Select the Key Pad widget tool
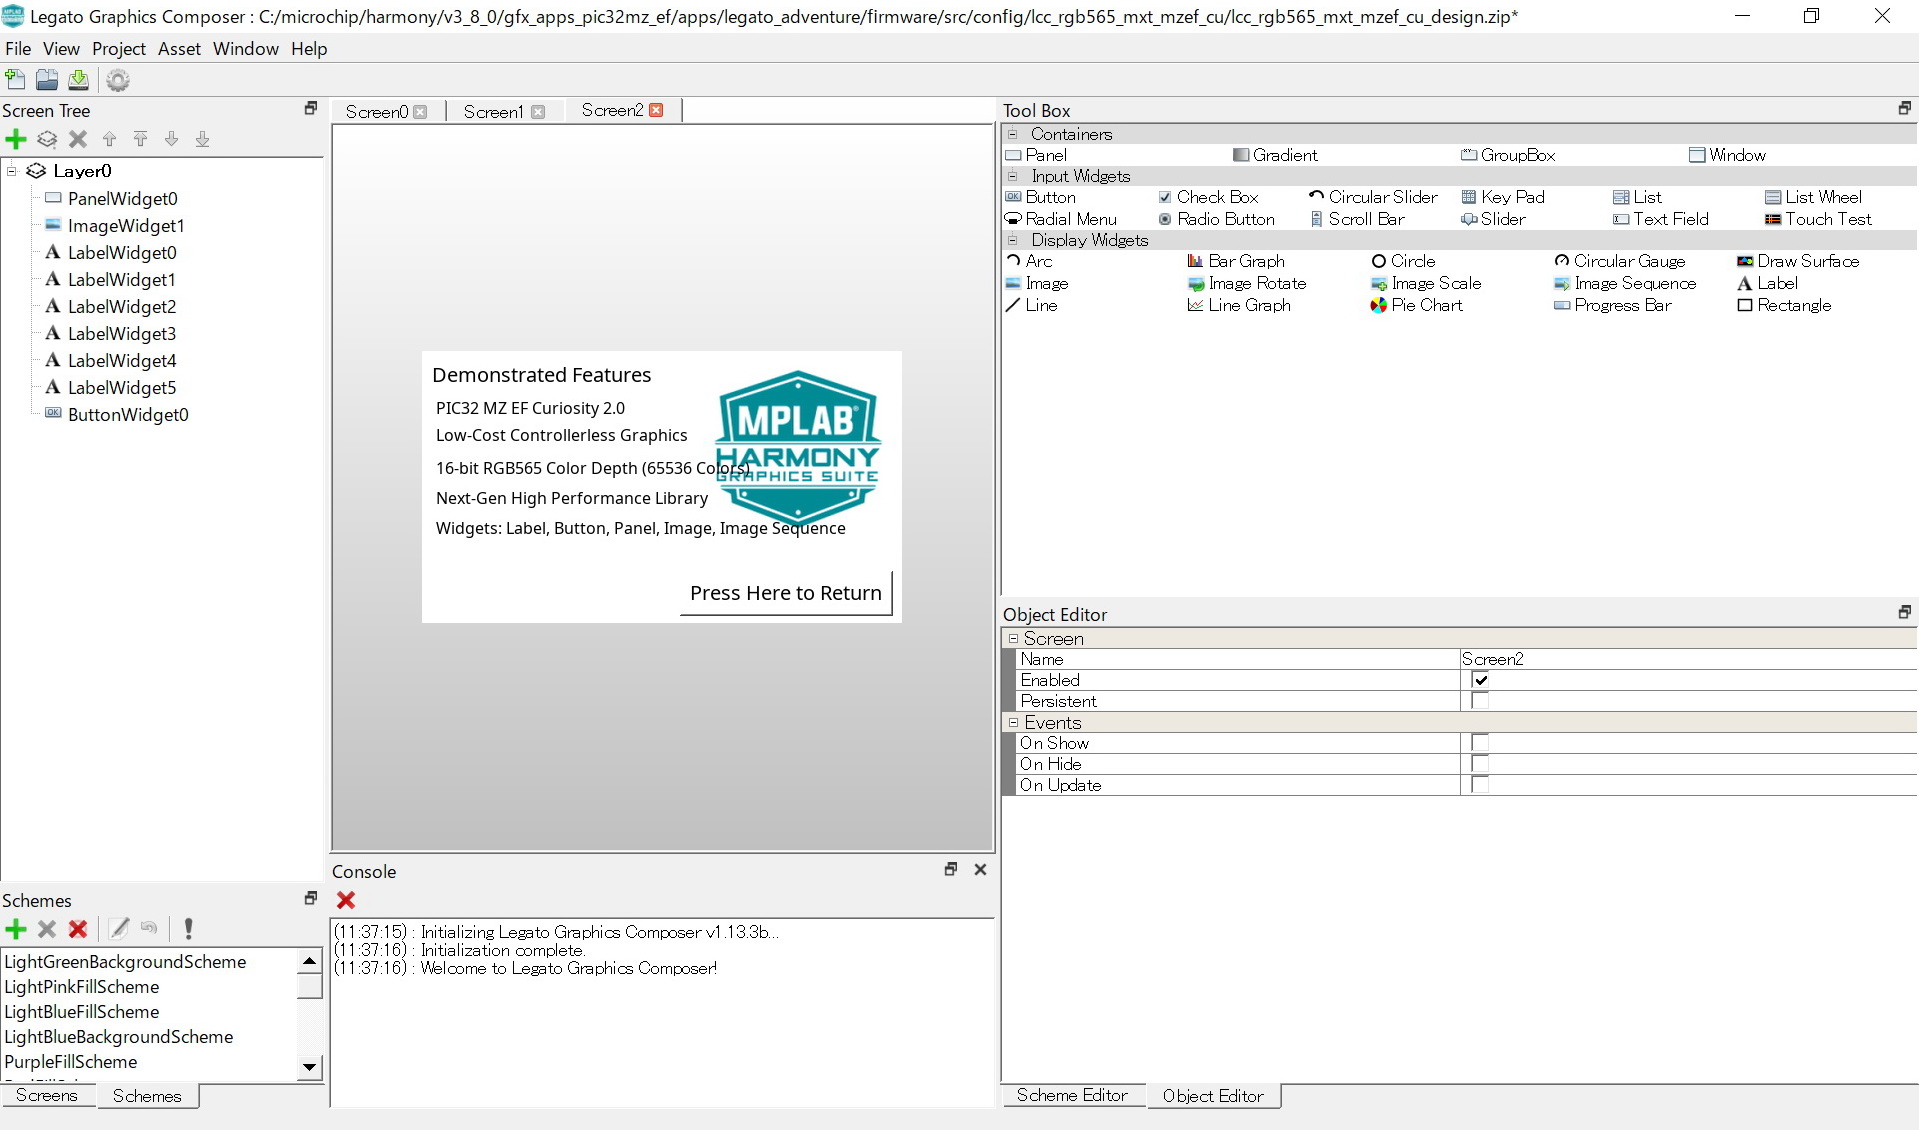Viewport: 1919px width, 1130px height. coord(1503,197)
